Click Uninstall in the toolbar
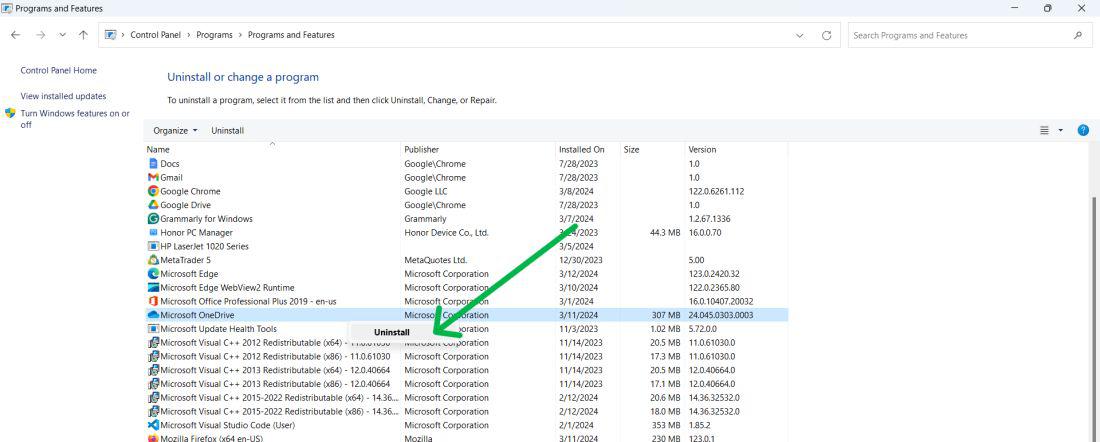This screenshot has width=1100, height=442. pyautogui.click(x=228, y=130)
